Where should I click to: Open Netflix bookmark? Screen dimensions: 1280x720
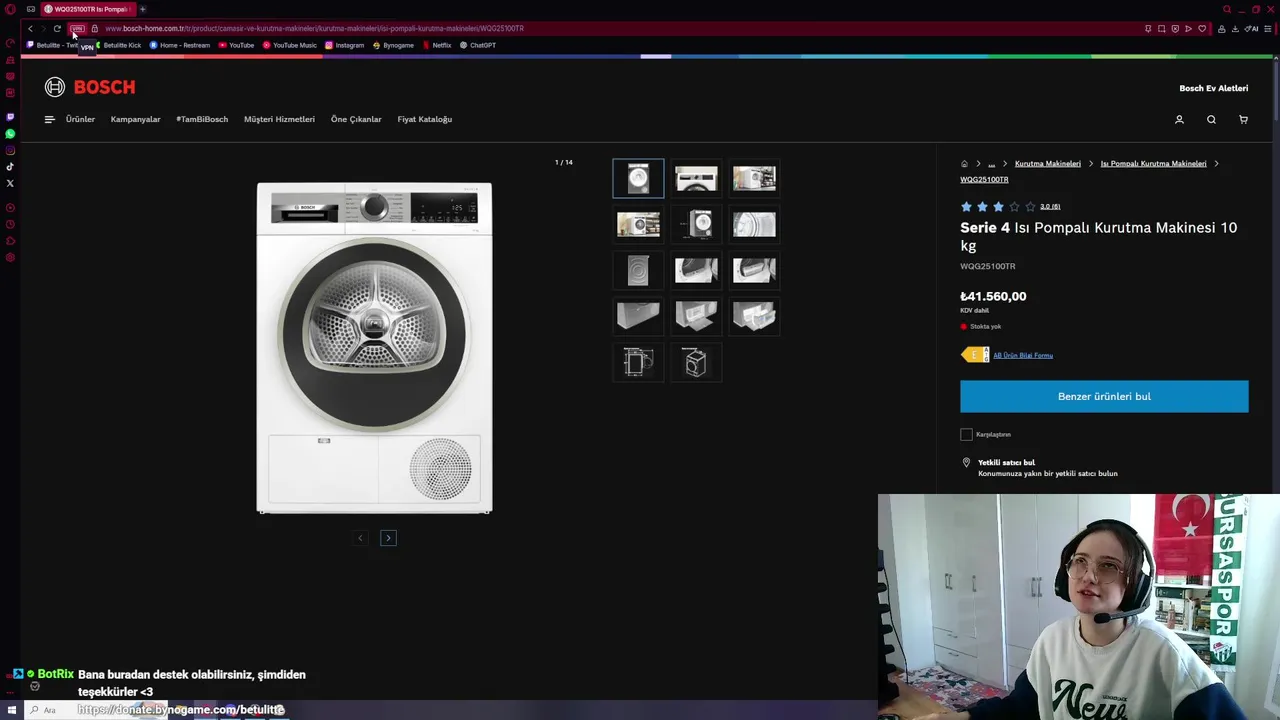437,45
